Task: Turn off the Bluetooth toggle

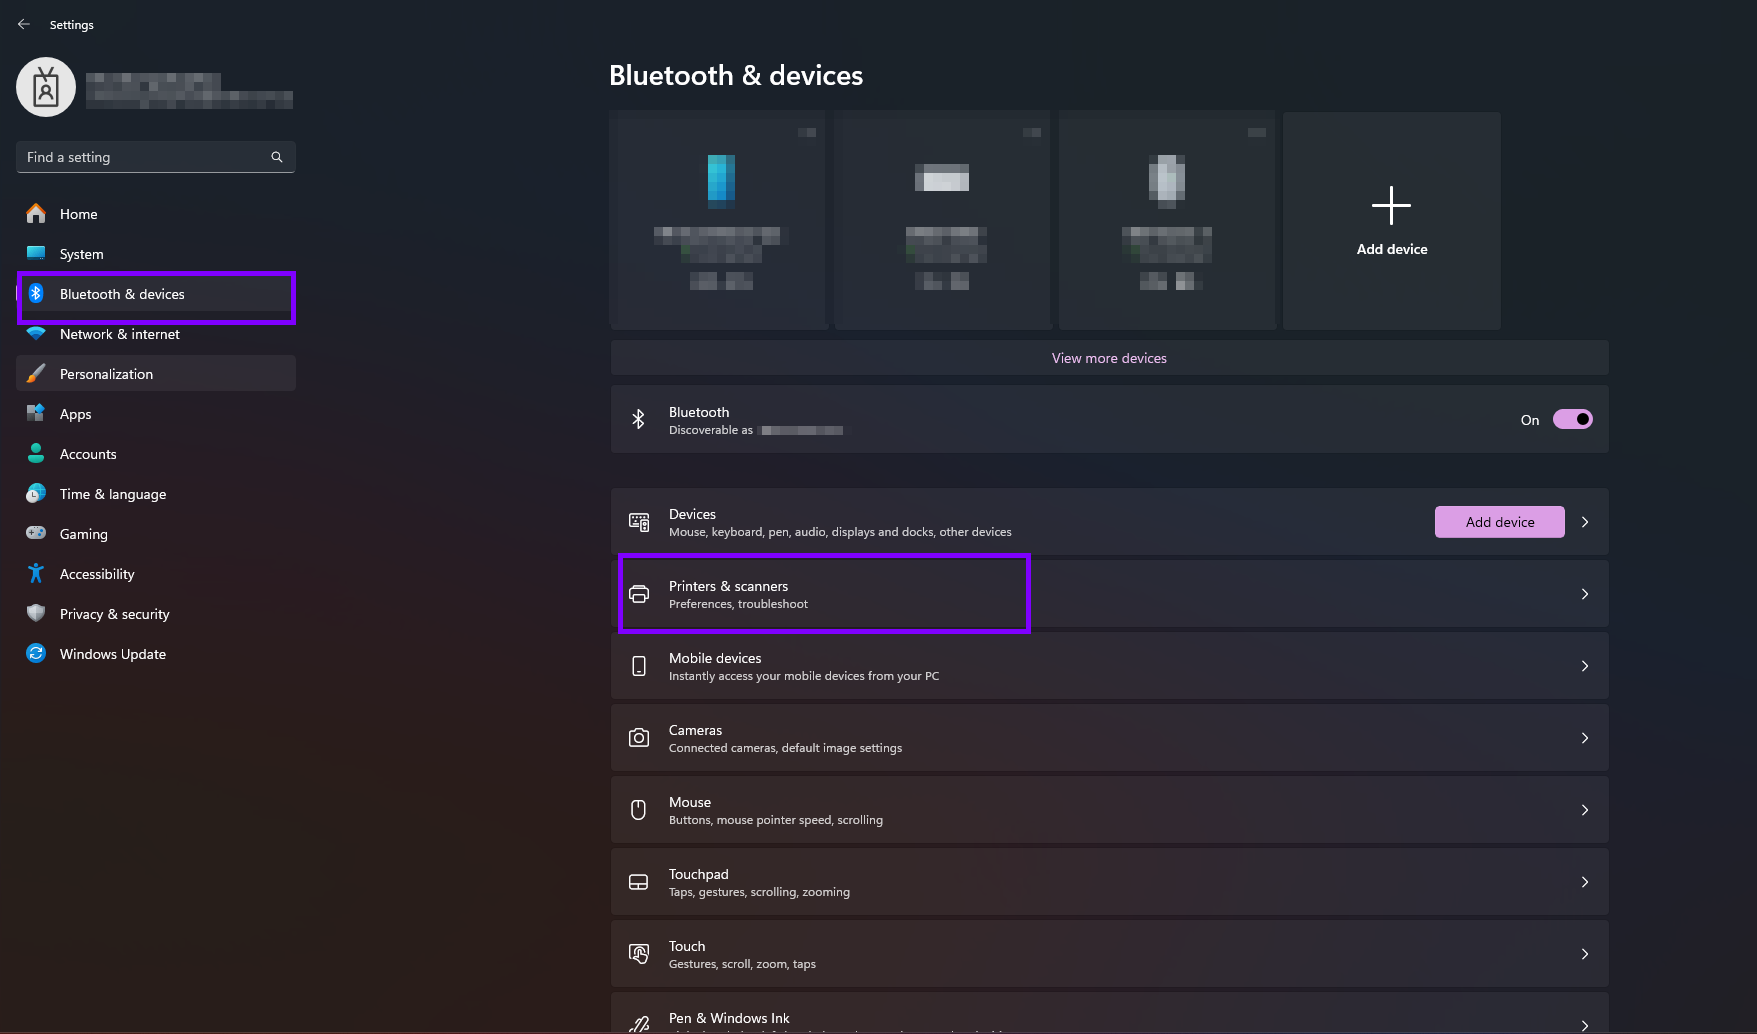Action: [x=1572, y=419]
